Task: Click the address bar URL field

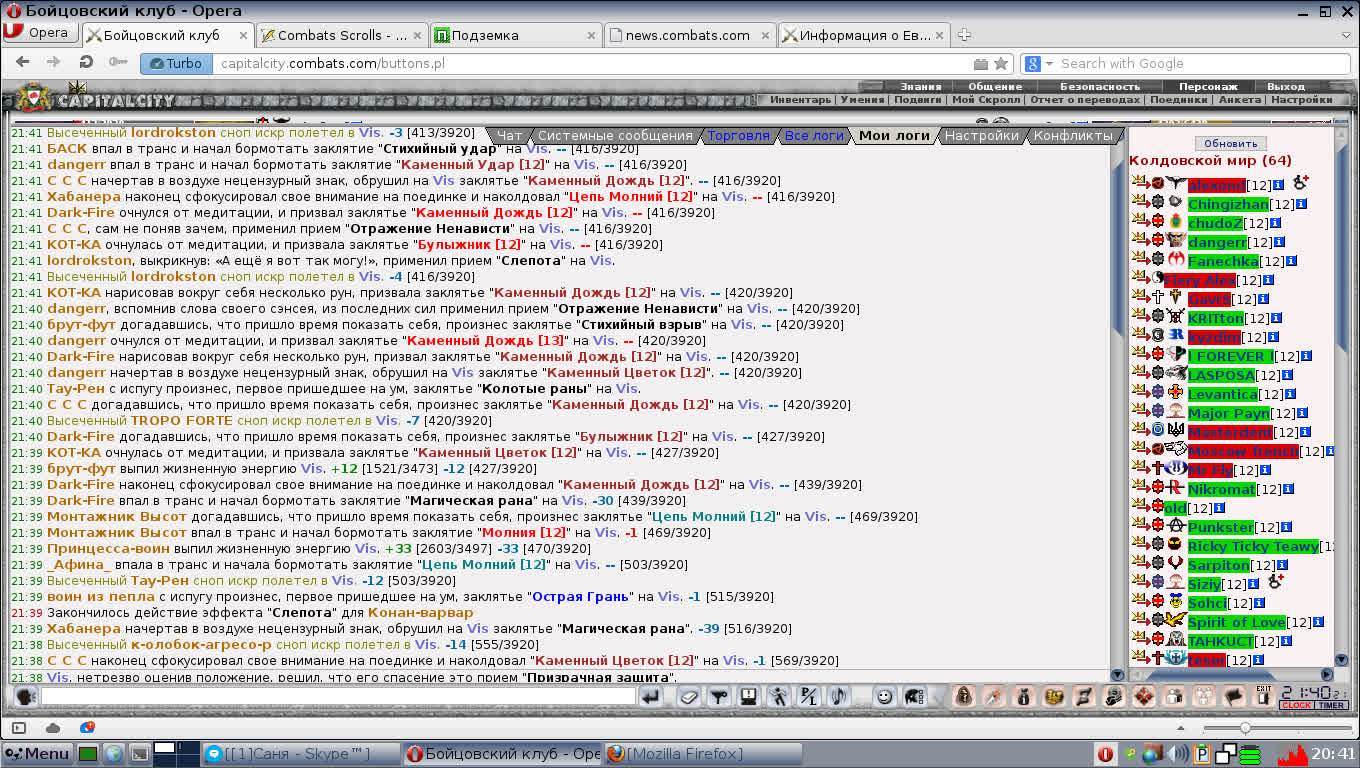Action: click(x=590, y=63)
